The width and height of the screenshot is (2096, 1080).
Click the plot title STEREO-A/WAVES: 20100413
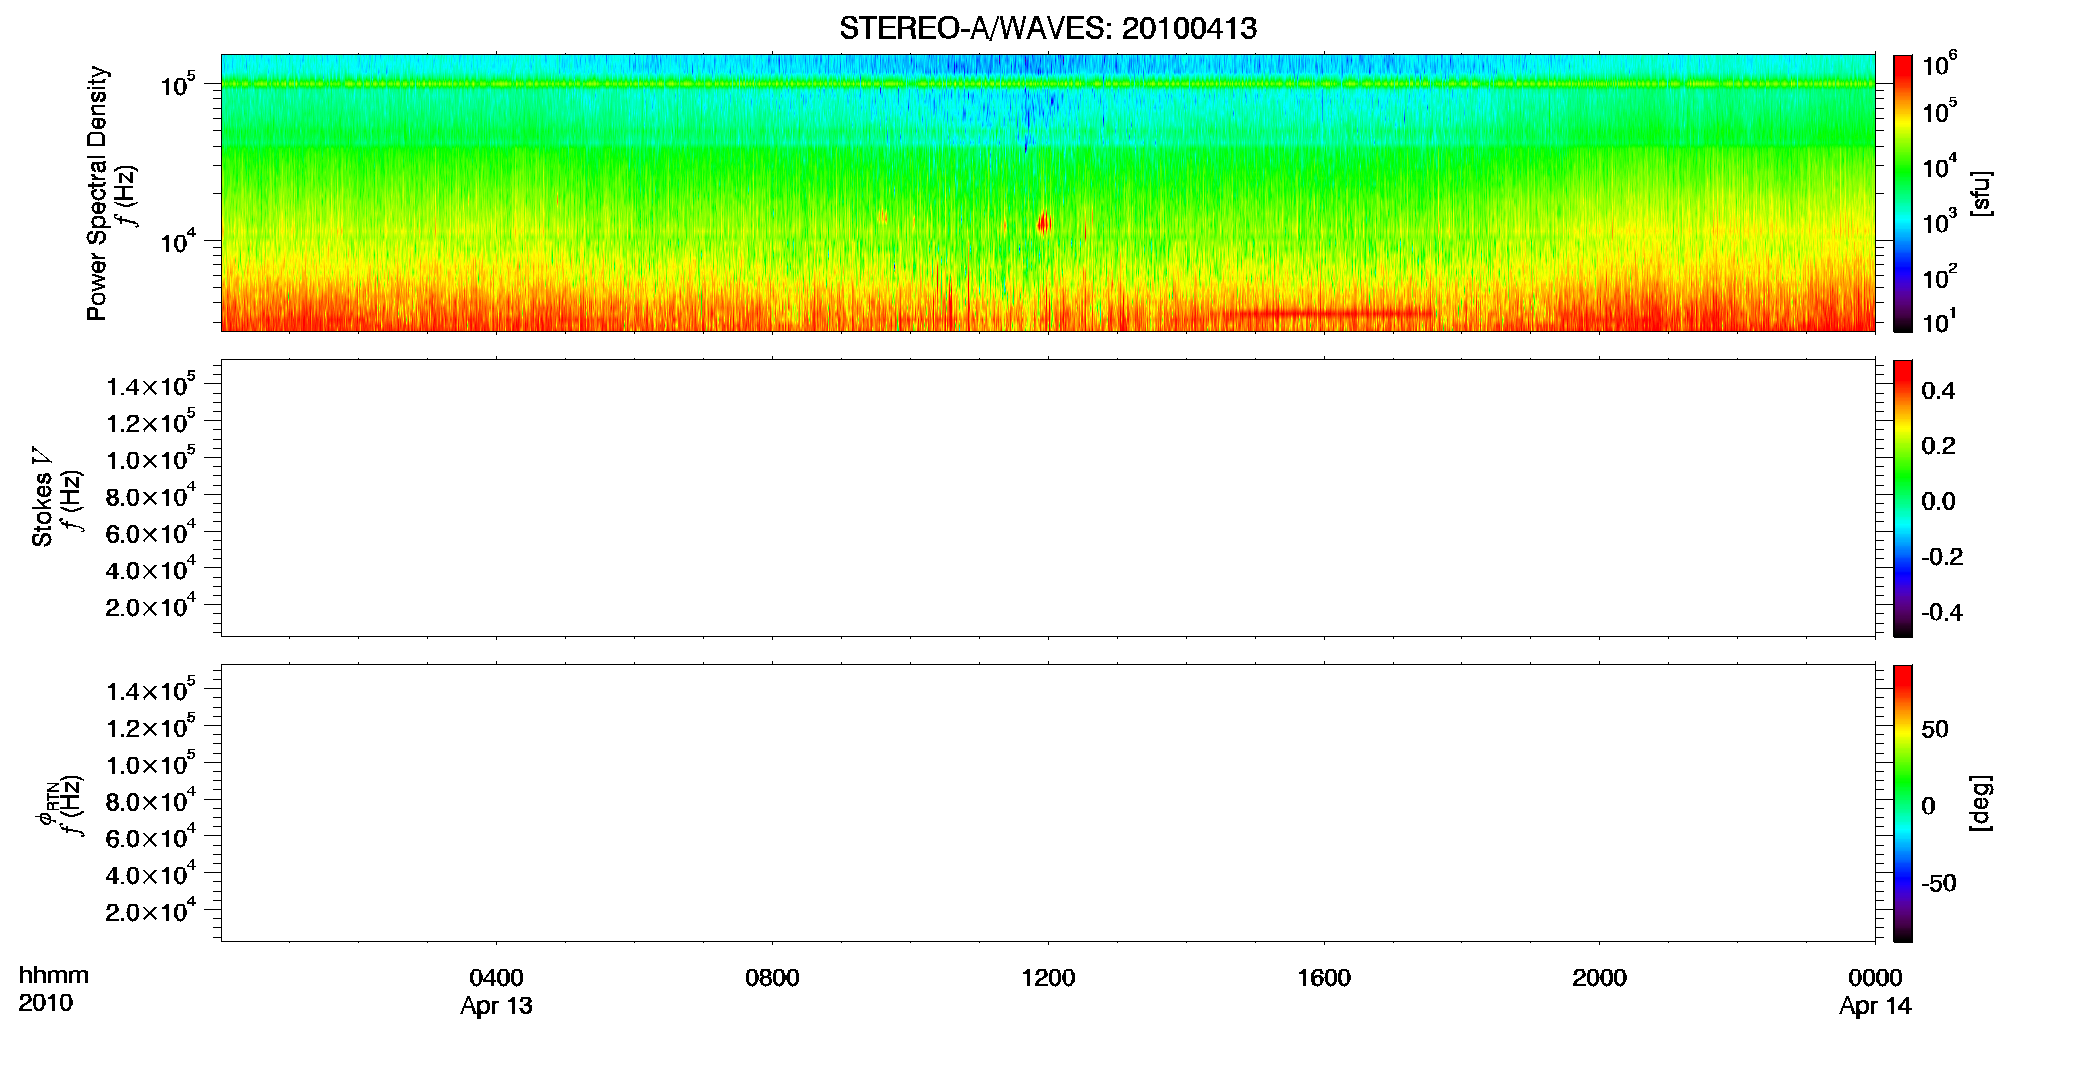pyautogui.click(x=1048, y=29)
